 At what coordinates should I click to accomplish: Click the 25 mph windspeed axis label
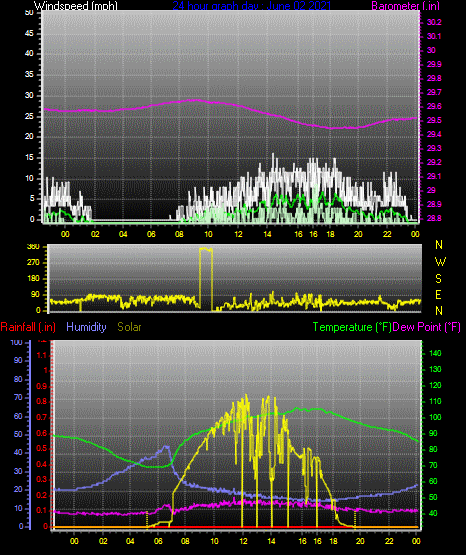coord(29,116)
